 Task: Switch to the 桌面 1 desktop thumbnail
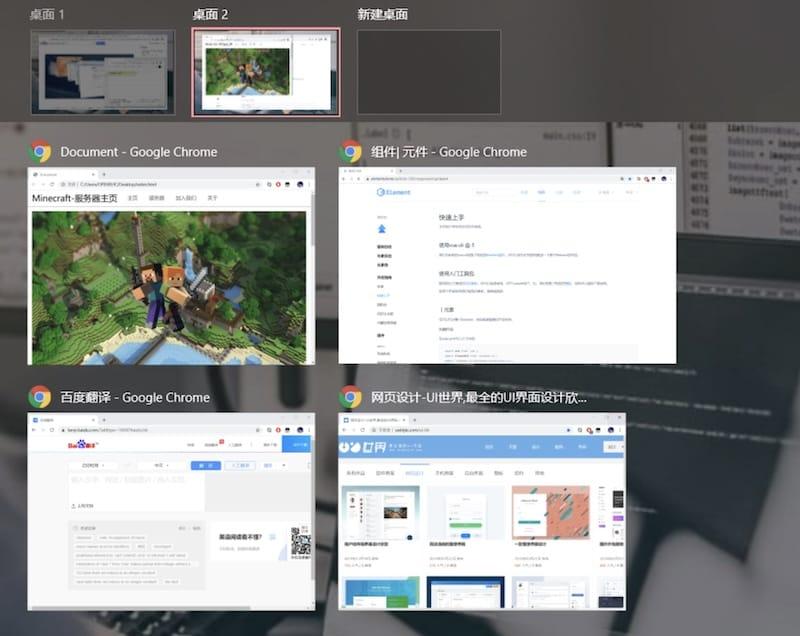click(x=103, y=72)
